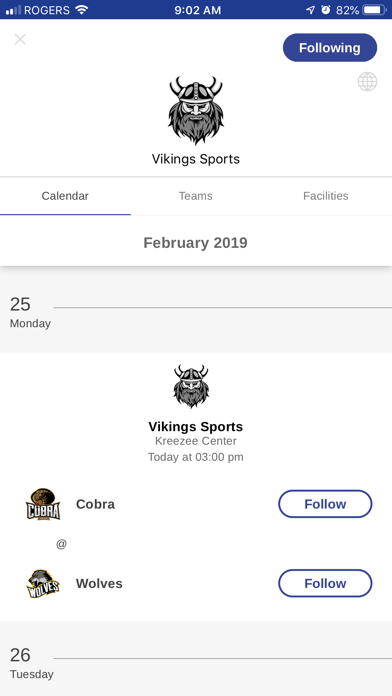The height and width of the screenshot is (696, 392).
Task: Tap the battery indicator icon
Action: tap(375, 10)
